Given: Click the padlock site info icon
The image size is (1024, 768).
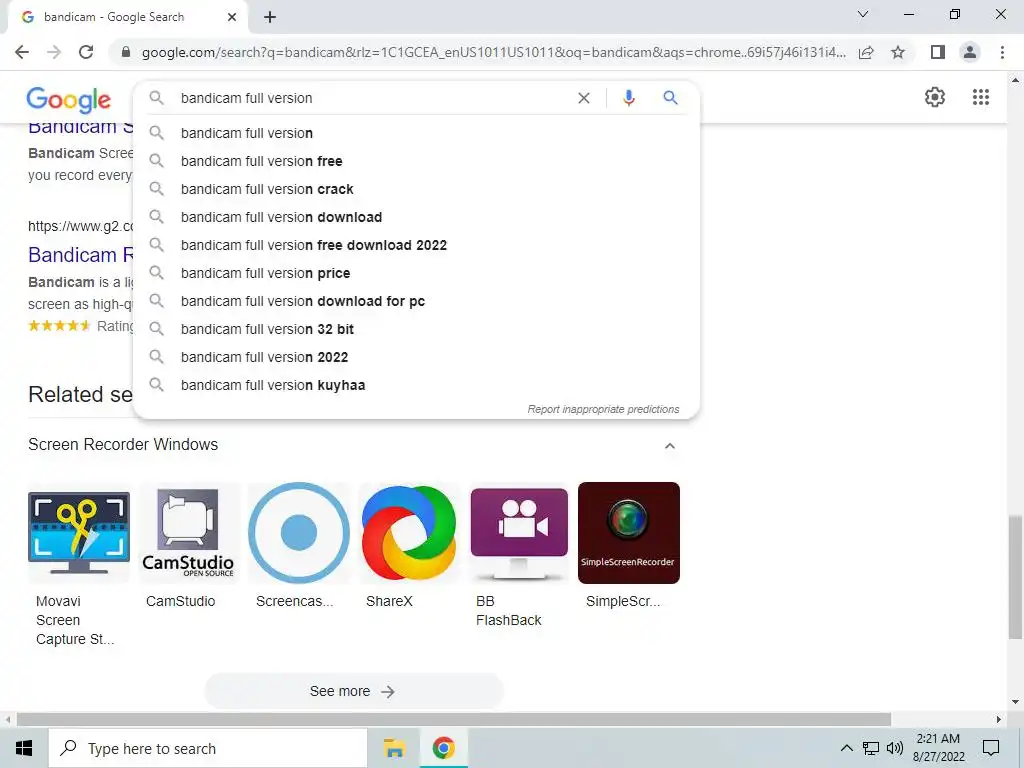Looking at the screenshot, I should click(125, 52).
